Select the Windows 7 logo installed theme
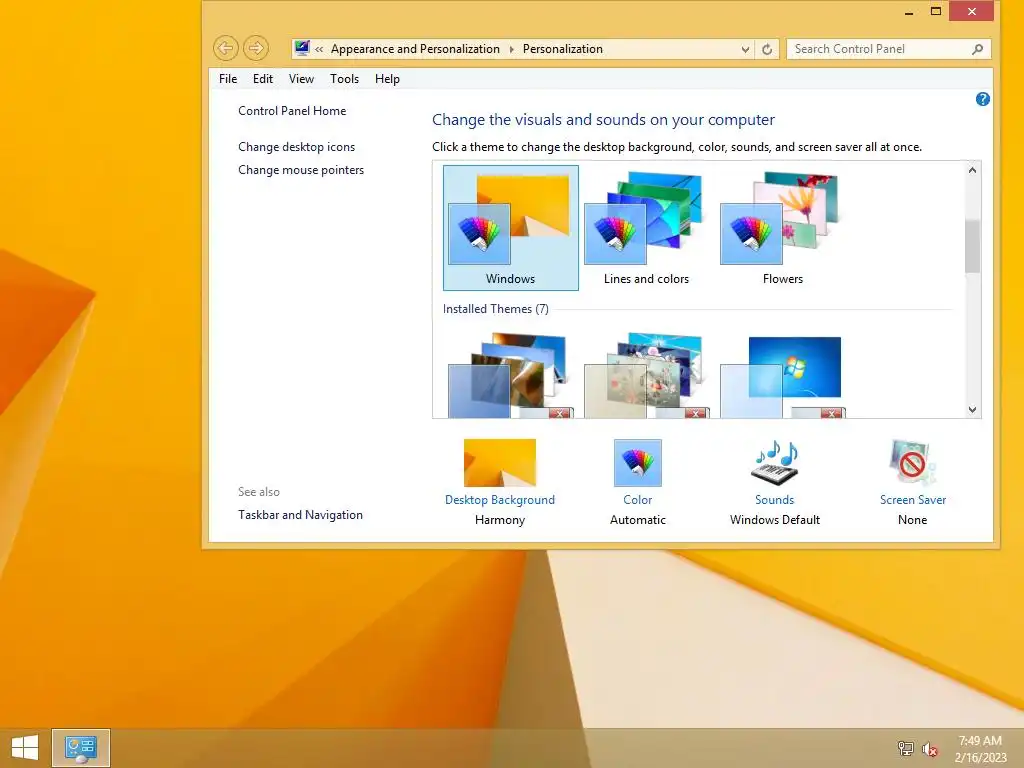This screenshot has height=768, width=1024. tap(782, 375)
